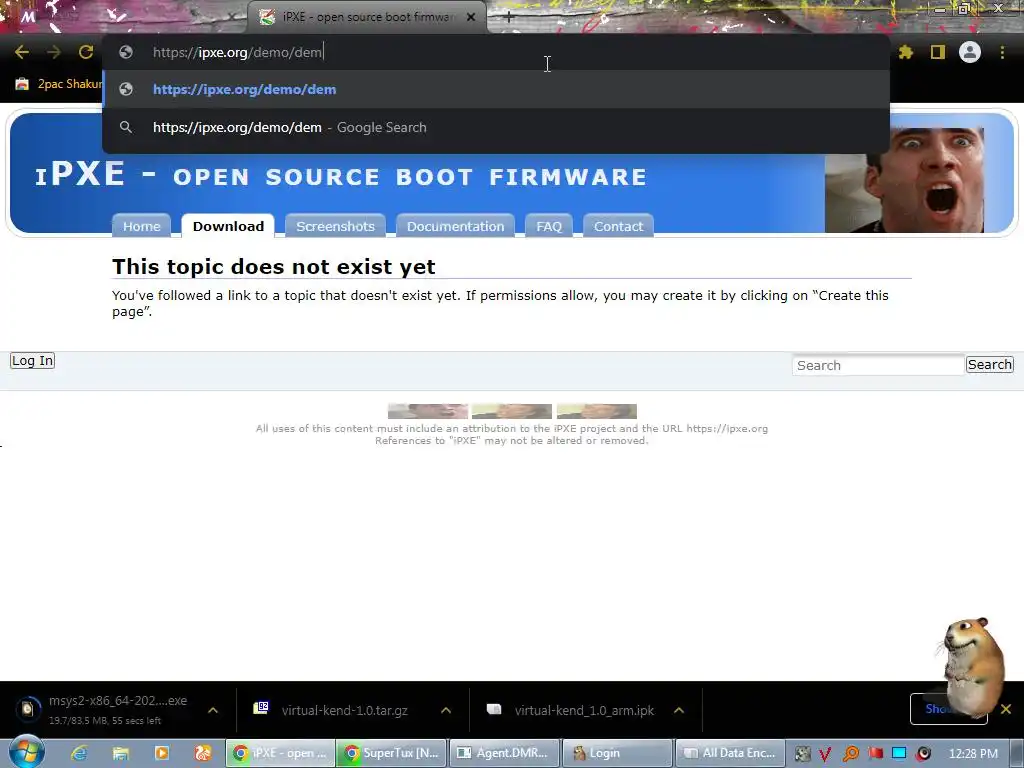
Task: Expand options for virtual-kend_1.0_arm.ipk
Action: (x=679, y=710)
